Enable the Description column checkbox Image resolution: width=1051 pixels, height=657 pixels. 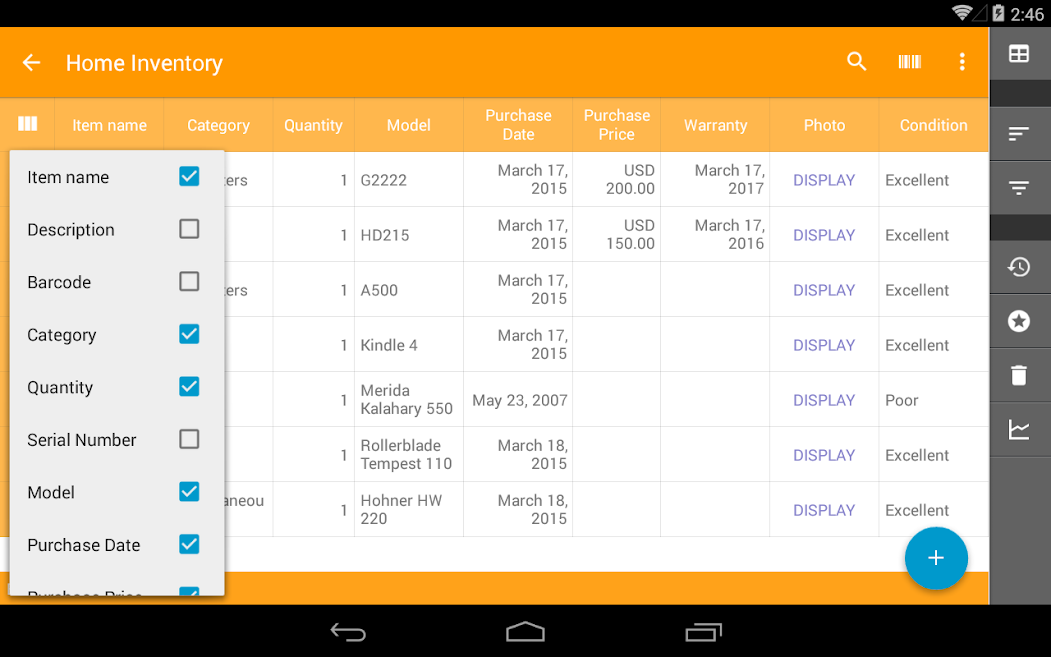coord(189,229)
